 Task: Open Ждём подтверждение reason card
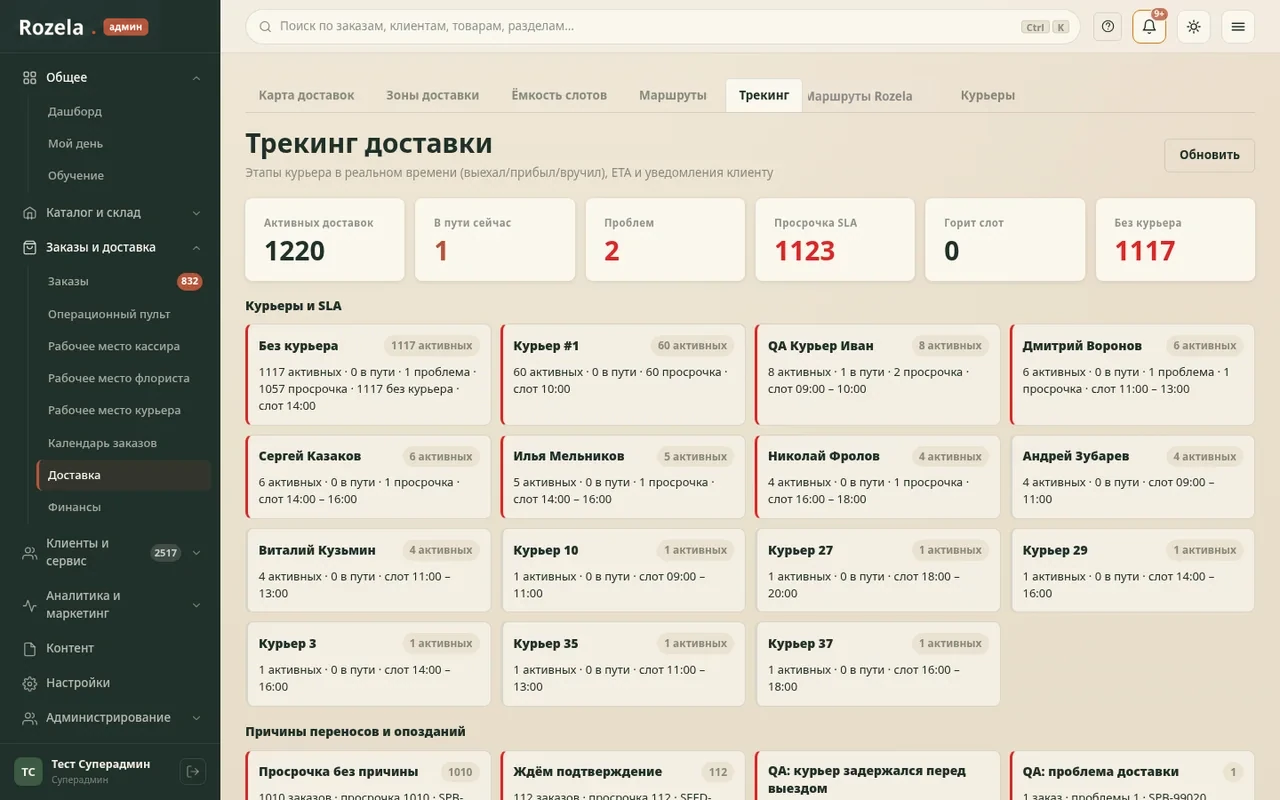pos(623,775)
